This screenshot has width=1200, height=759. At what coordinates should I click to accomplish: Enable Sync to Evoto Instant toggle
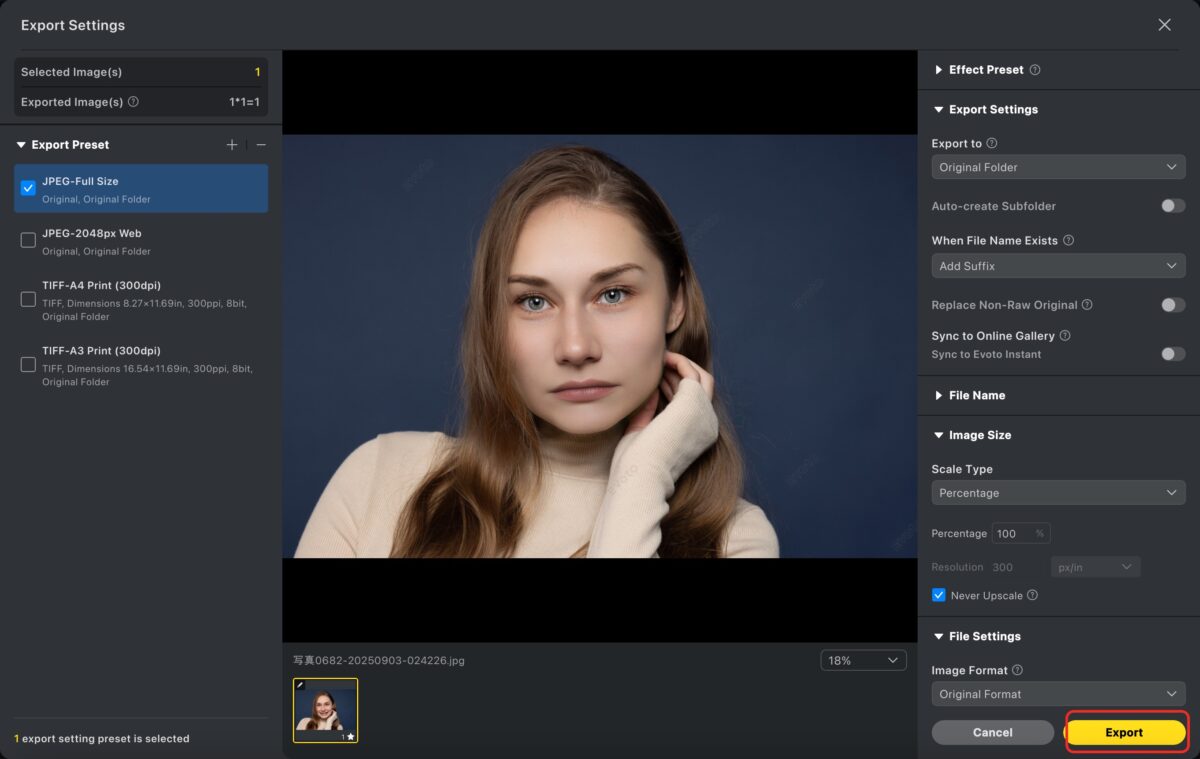(1172, 354)
